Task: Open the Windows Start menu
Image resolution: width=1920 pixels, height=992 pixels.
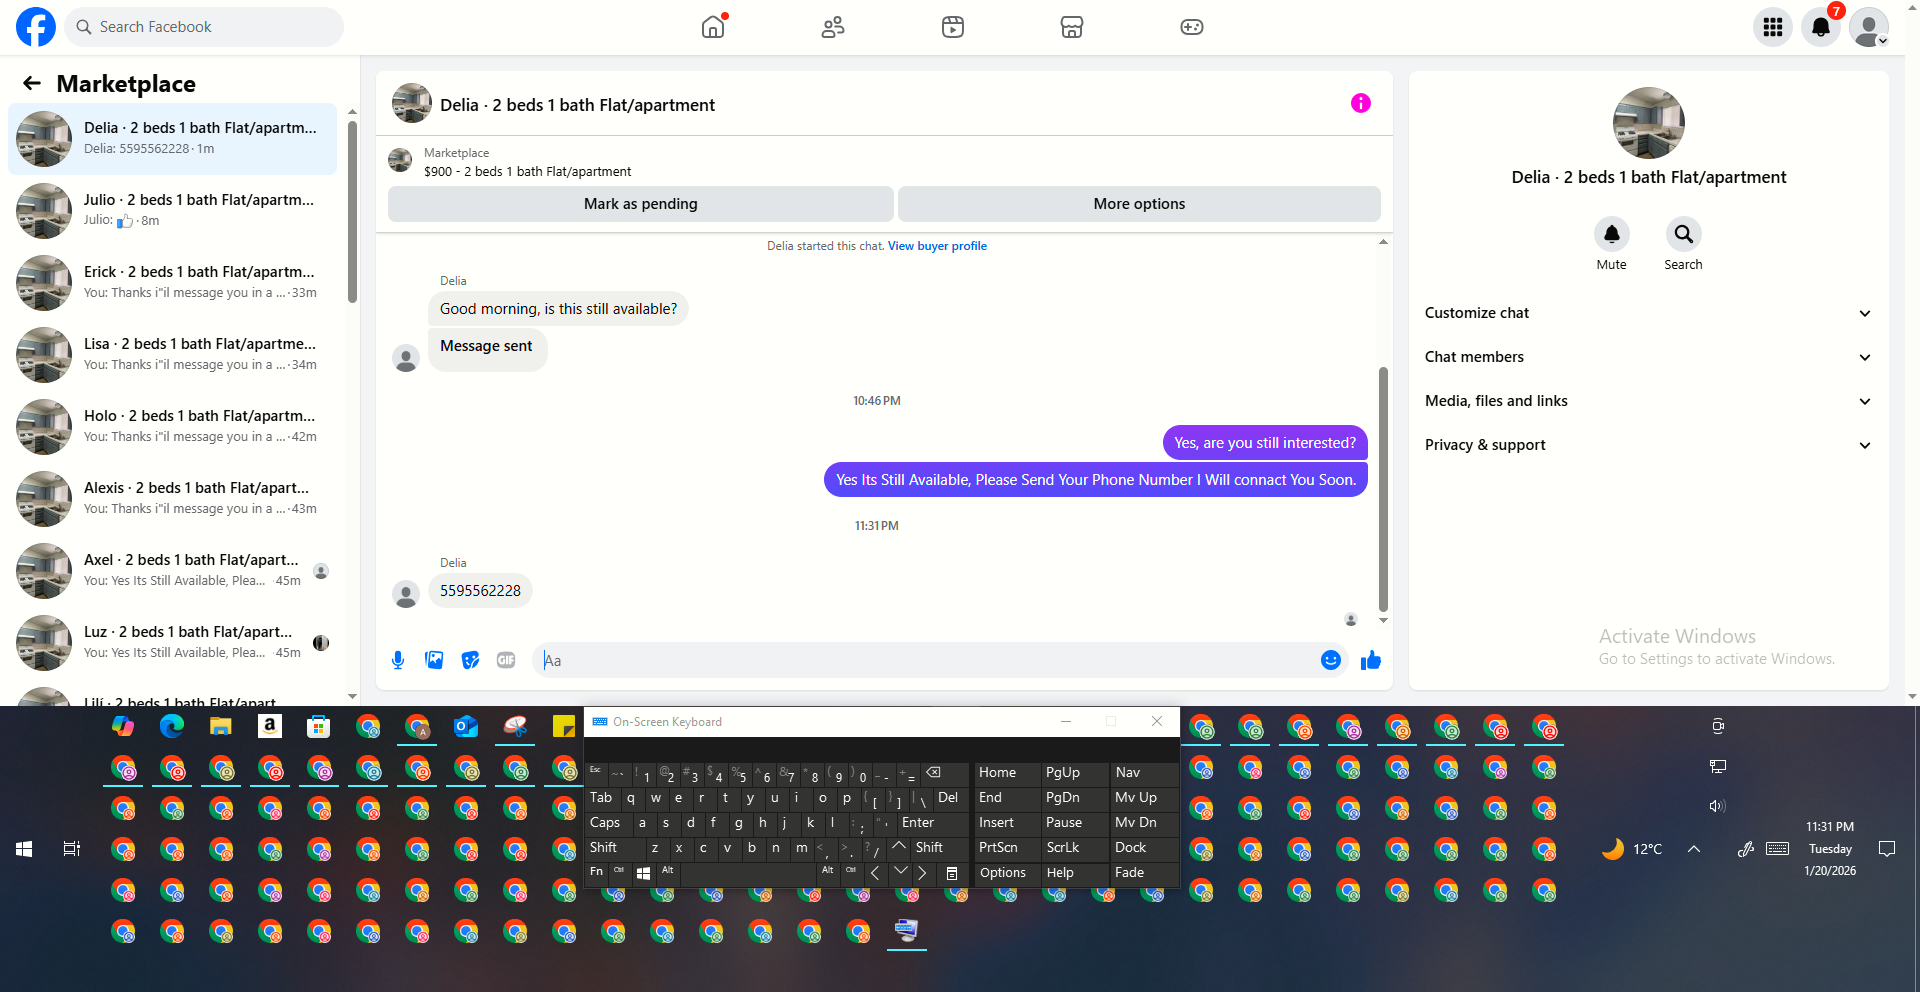Action: pyautogui.click(x=24, y=849)
